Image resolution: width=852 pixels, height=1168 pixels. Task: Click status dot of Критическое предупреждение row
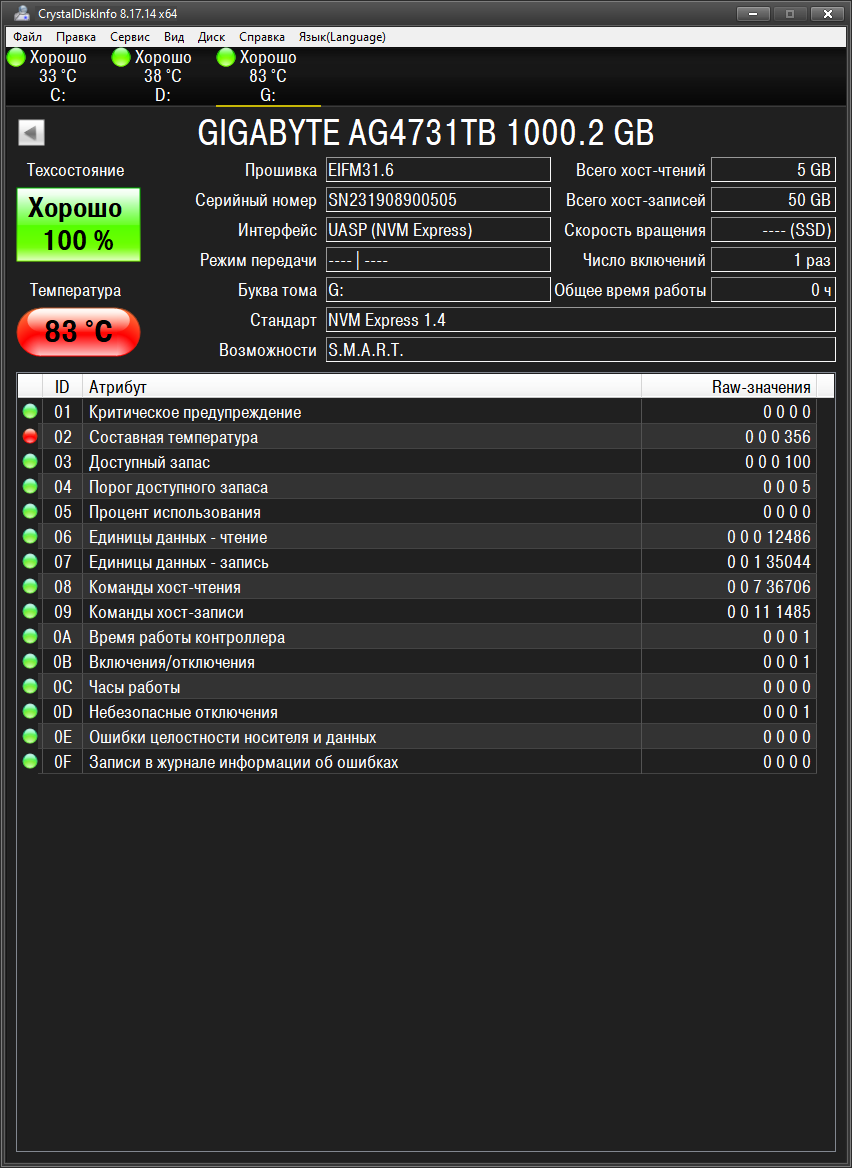[x=30, y=411]
